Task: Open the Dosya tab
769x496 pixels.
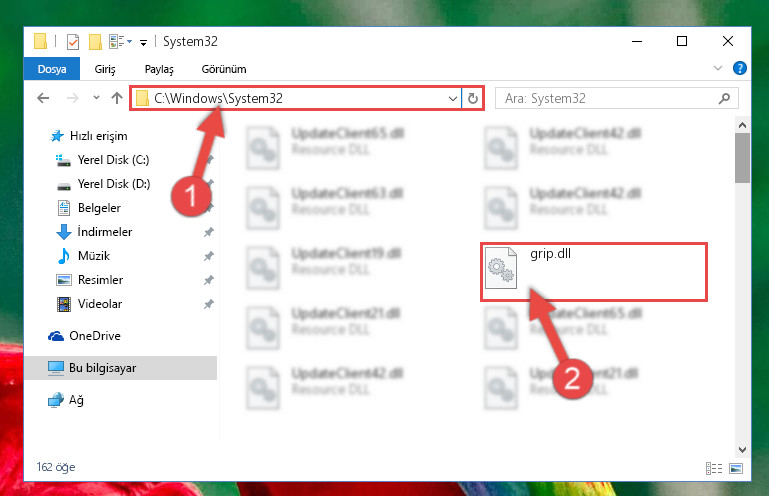Action: tap(52, 69)
